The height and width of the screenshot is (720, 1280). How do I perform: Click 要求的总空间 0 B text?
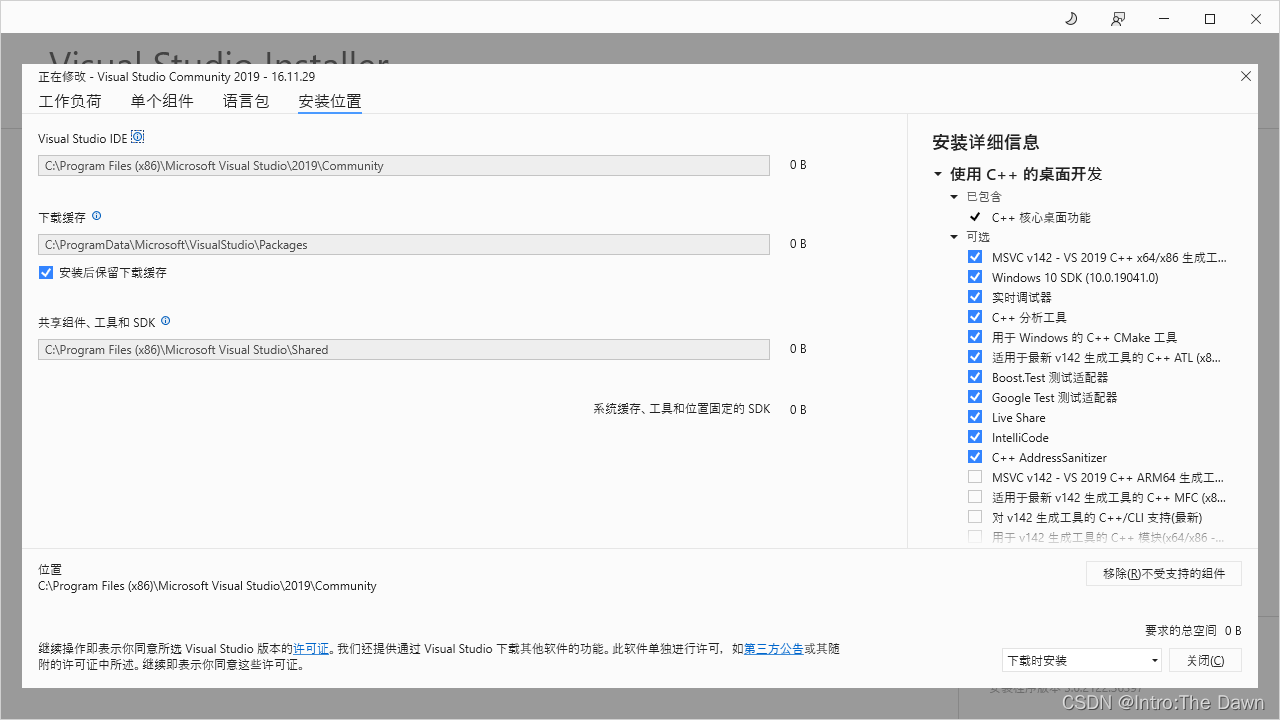[x=1193, y=631]
